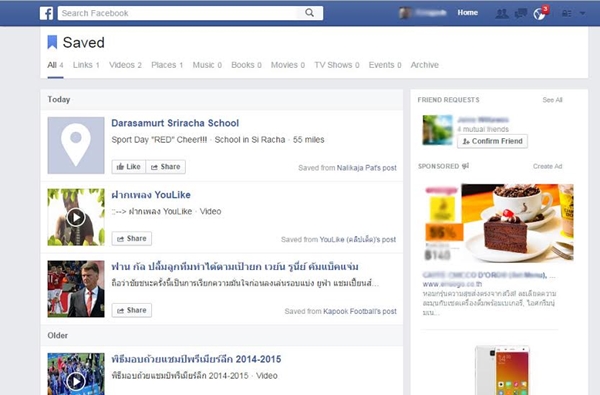This screenshot has height=395, width=600.
Task: Open the smartphone sponsored ad image
Action: pyautogui.click(x=503, y=370)
